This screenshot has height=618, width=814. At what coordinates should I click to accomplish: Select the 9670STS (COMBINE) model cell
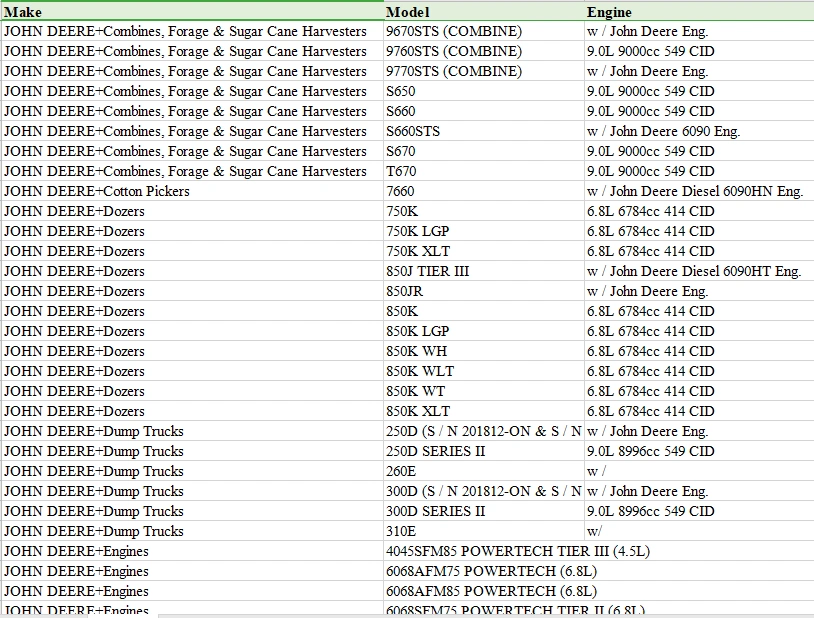484,31
